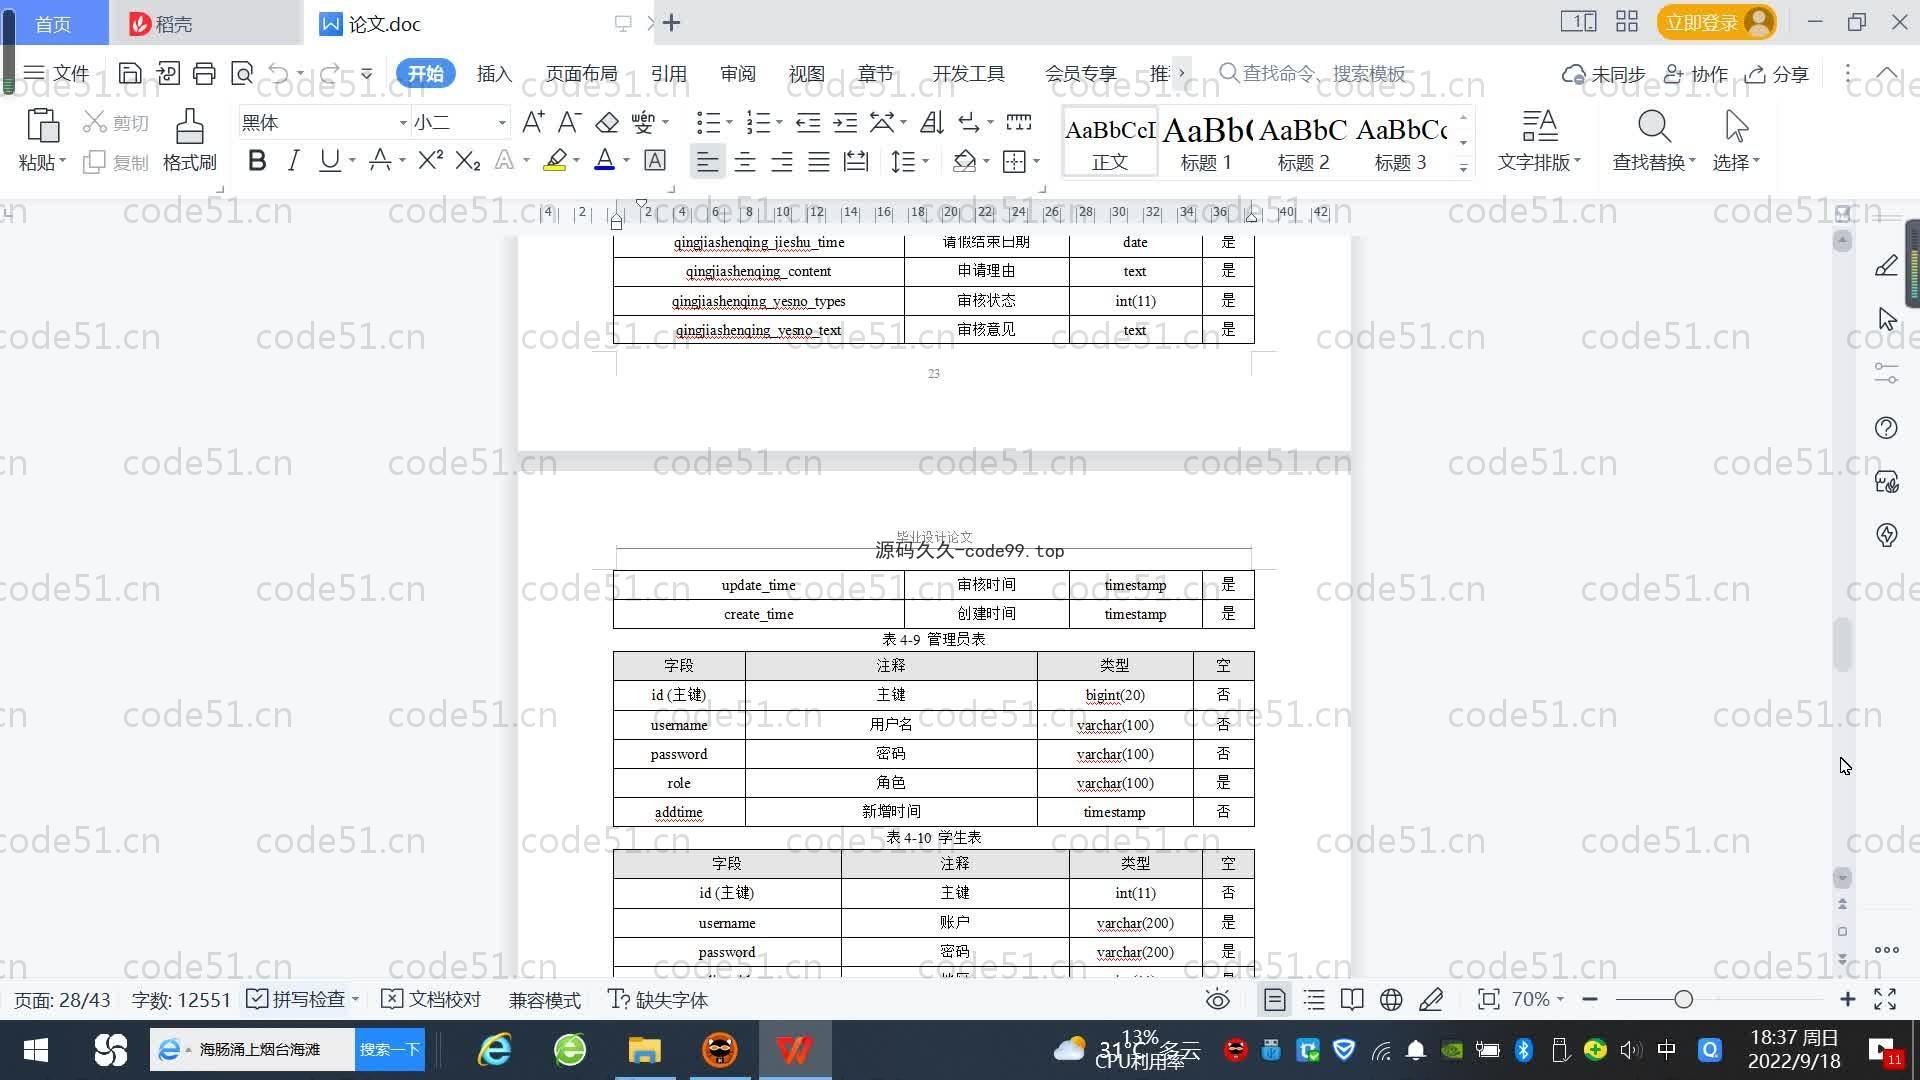Open Text Layout tool icon
The width and height of the screenshot is (1920, 1080).
(x=1539, y=127)
